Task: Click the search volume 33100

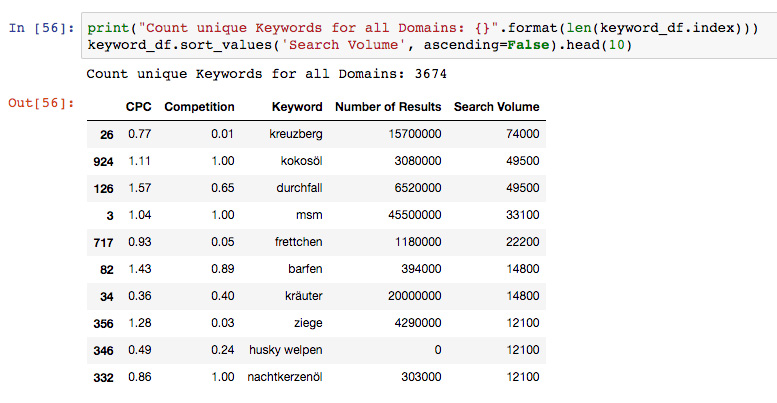Action: point(522,215)
